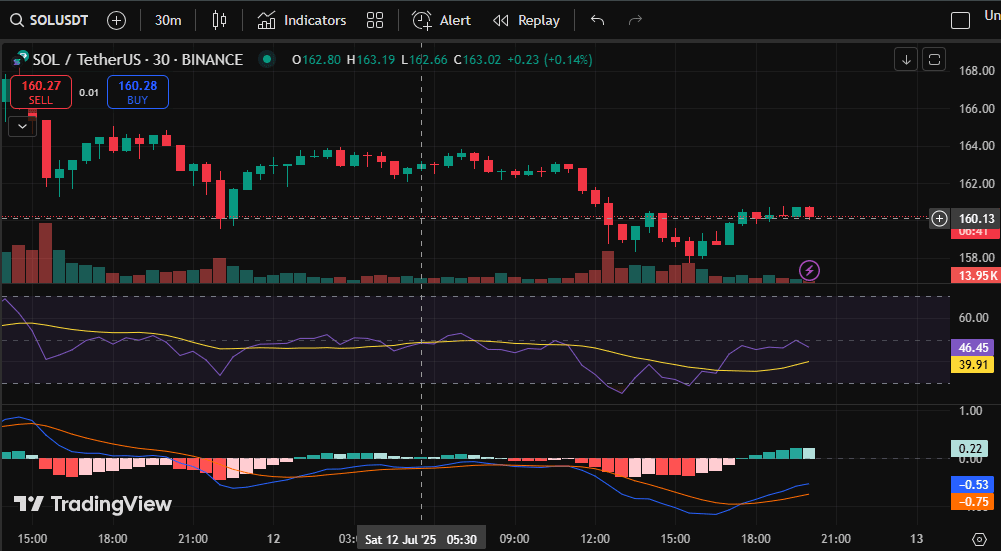Open the candlestick chart type menu
1001x551 pixels.
[x=221, y=20]
